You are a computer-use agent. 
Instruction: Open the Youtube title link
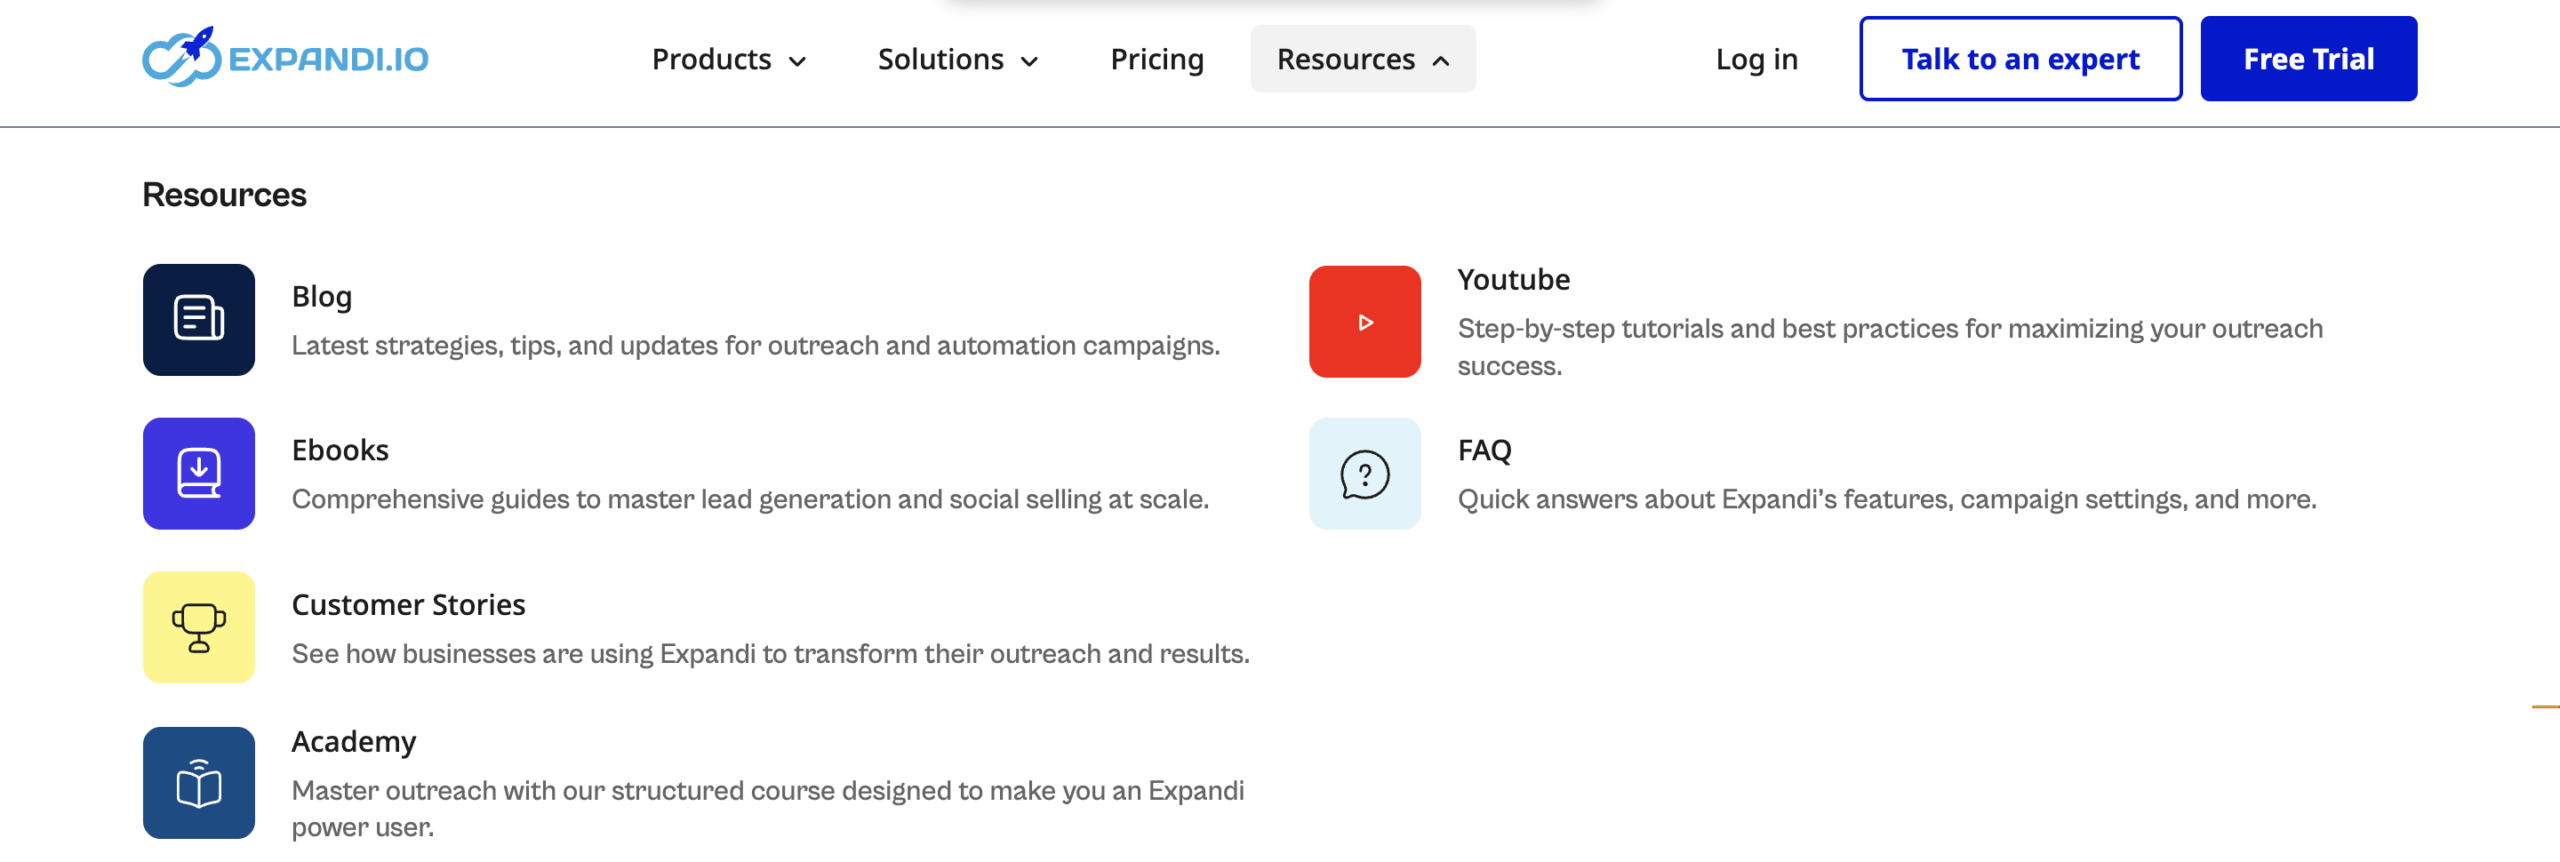(x=1513, y=280)
